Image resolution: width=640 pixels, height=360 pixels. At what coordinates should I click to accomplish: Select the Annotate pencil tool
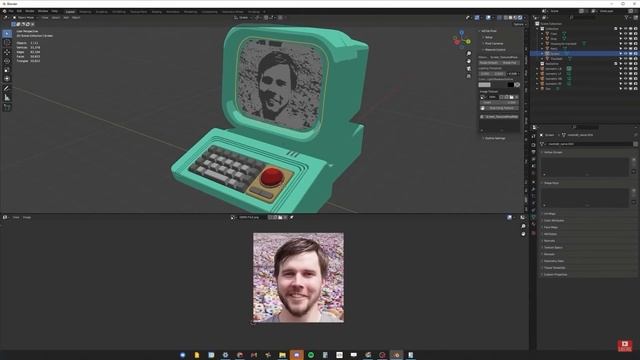click(x=7, y=88)
